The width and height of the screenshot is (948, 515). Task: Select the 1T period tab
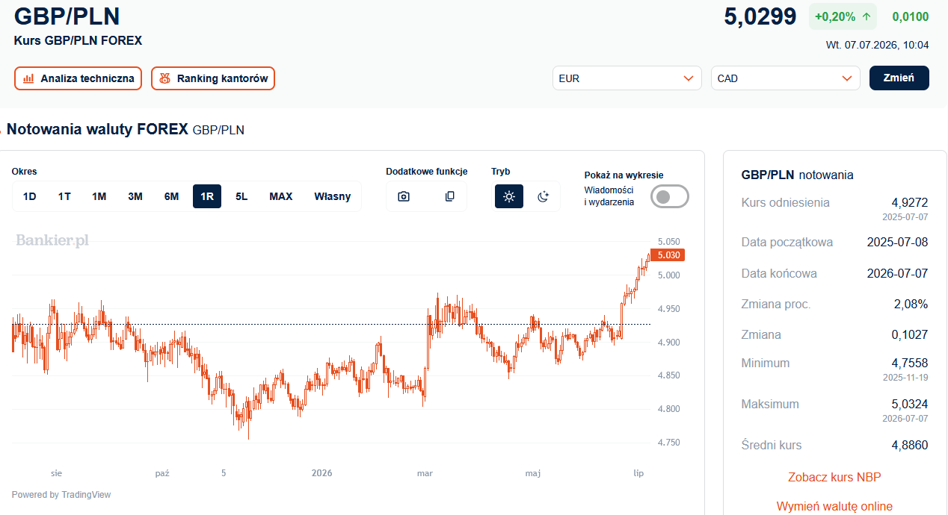point(64,196)
